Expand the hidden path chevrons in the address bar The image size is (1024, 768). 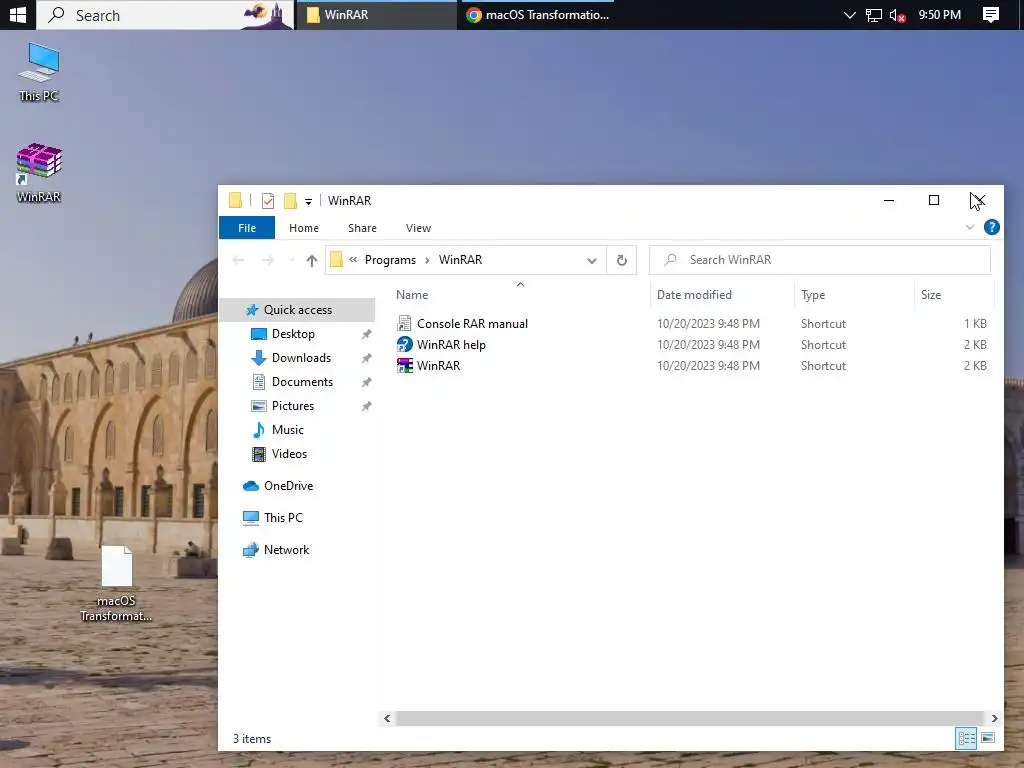tap(353, 260)
